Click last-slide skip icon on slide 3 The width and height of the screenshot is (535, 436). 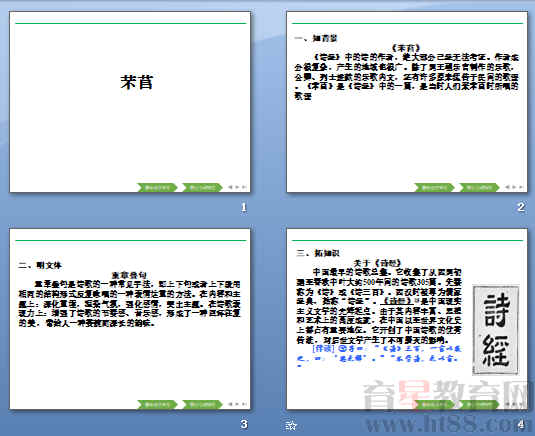(x=244, y=404)
